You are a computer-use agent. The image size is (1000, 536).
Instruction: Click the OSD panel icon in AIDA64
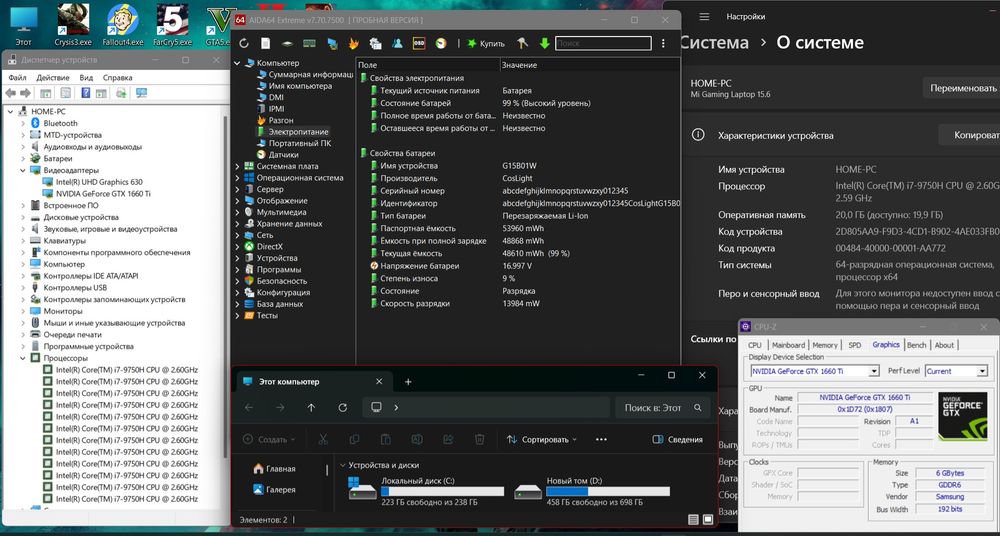coord(418,44)
